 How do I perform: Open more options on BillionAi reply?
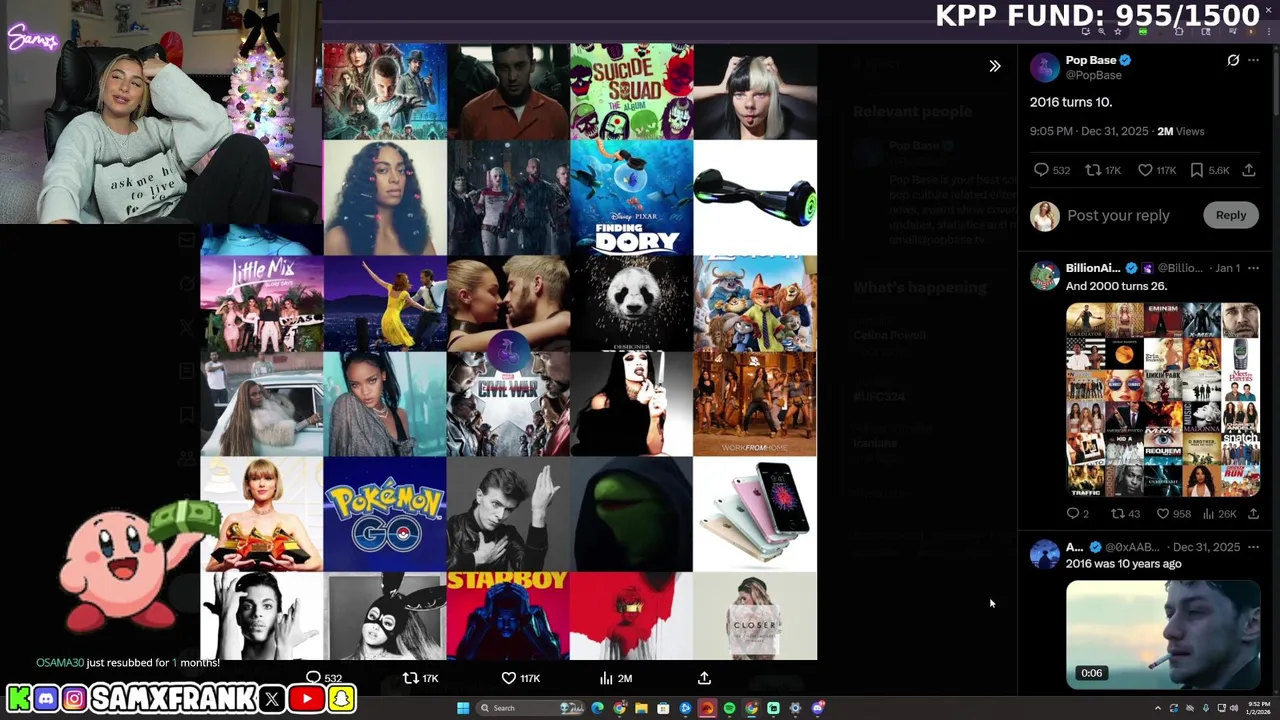coord(1254,268)
